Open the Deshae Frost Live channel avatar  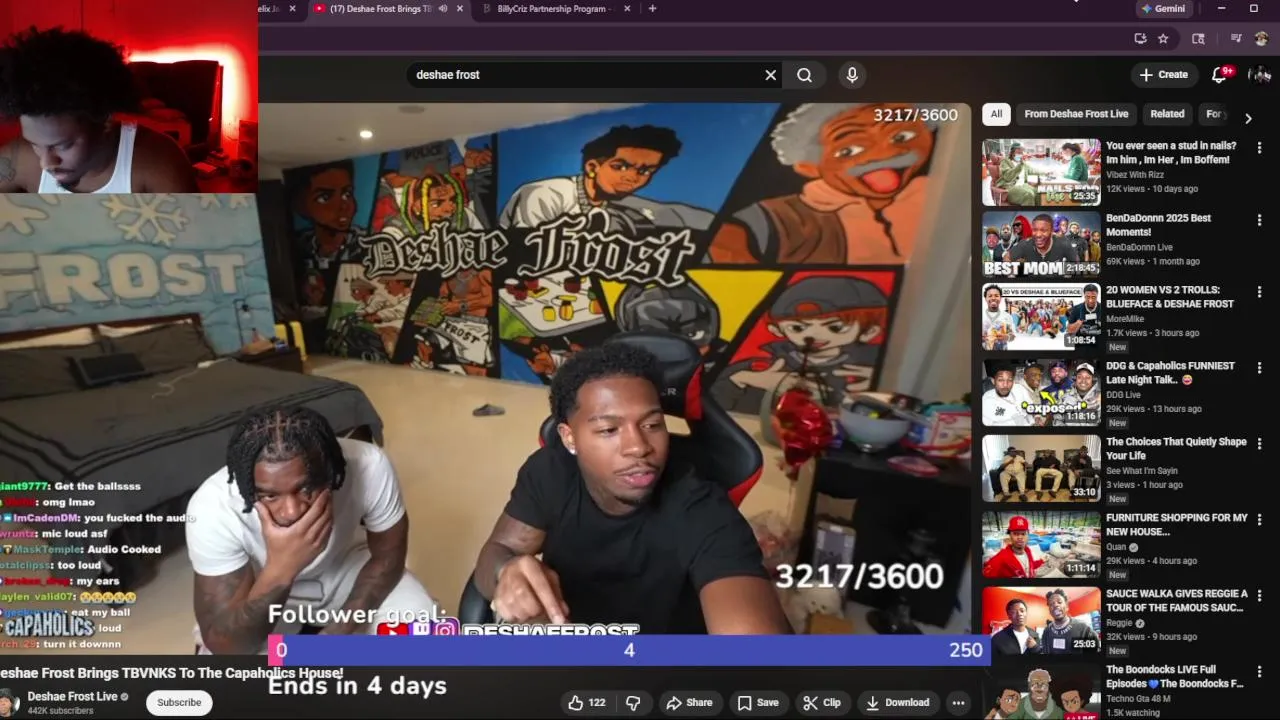pos(9,702)
